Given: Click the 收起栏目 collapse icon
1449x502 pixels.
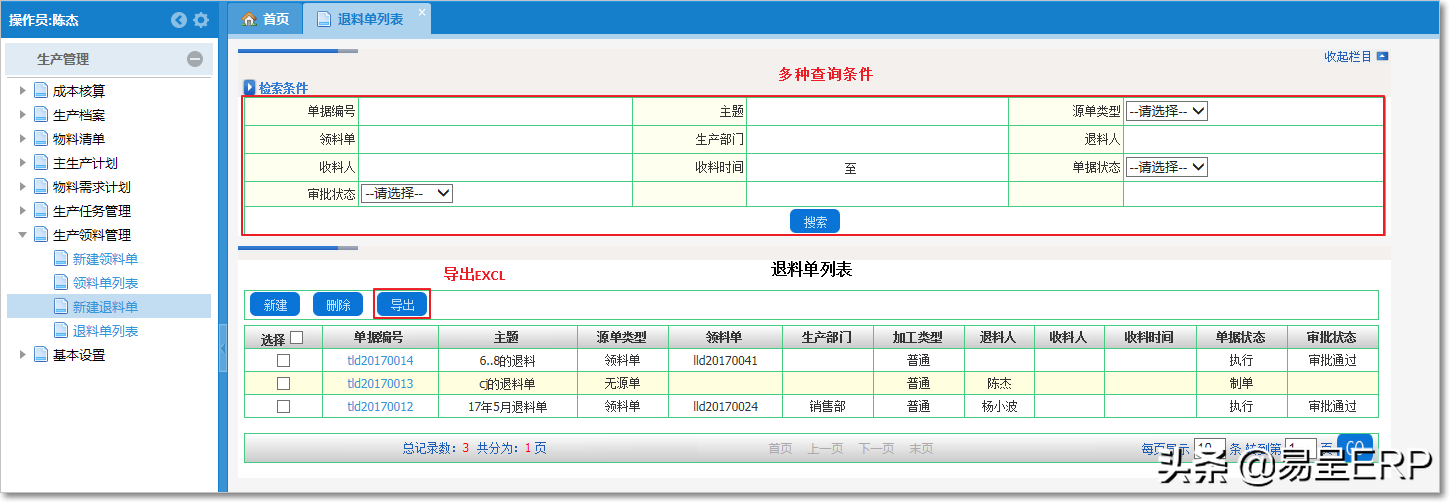Looking at the screenshot, I should [1382, 57].
